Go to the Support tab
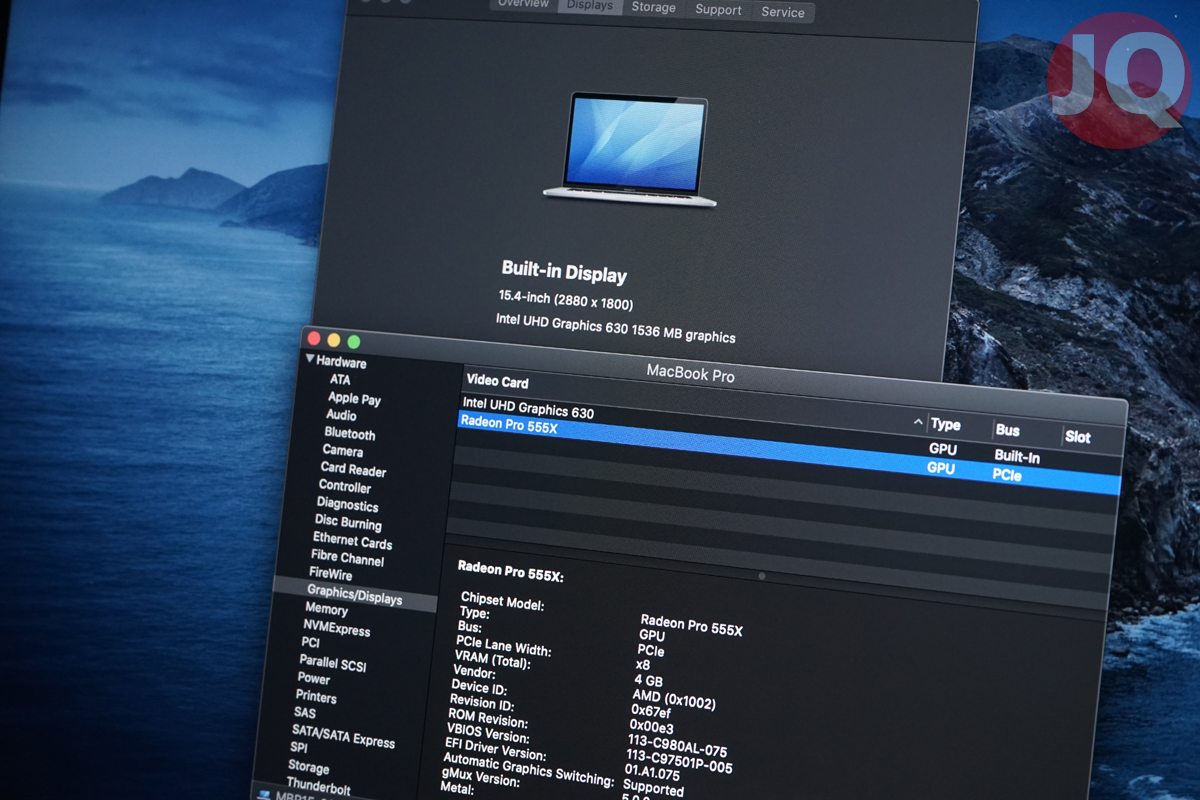 pyautogui.click(x=718, y=10)
